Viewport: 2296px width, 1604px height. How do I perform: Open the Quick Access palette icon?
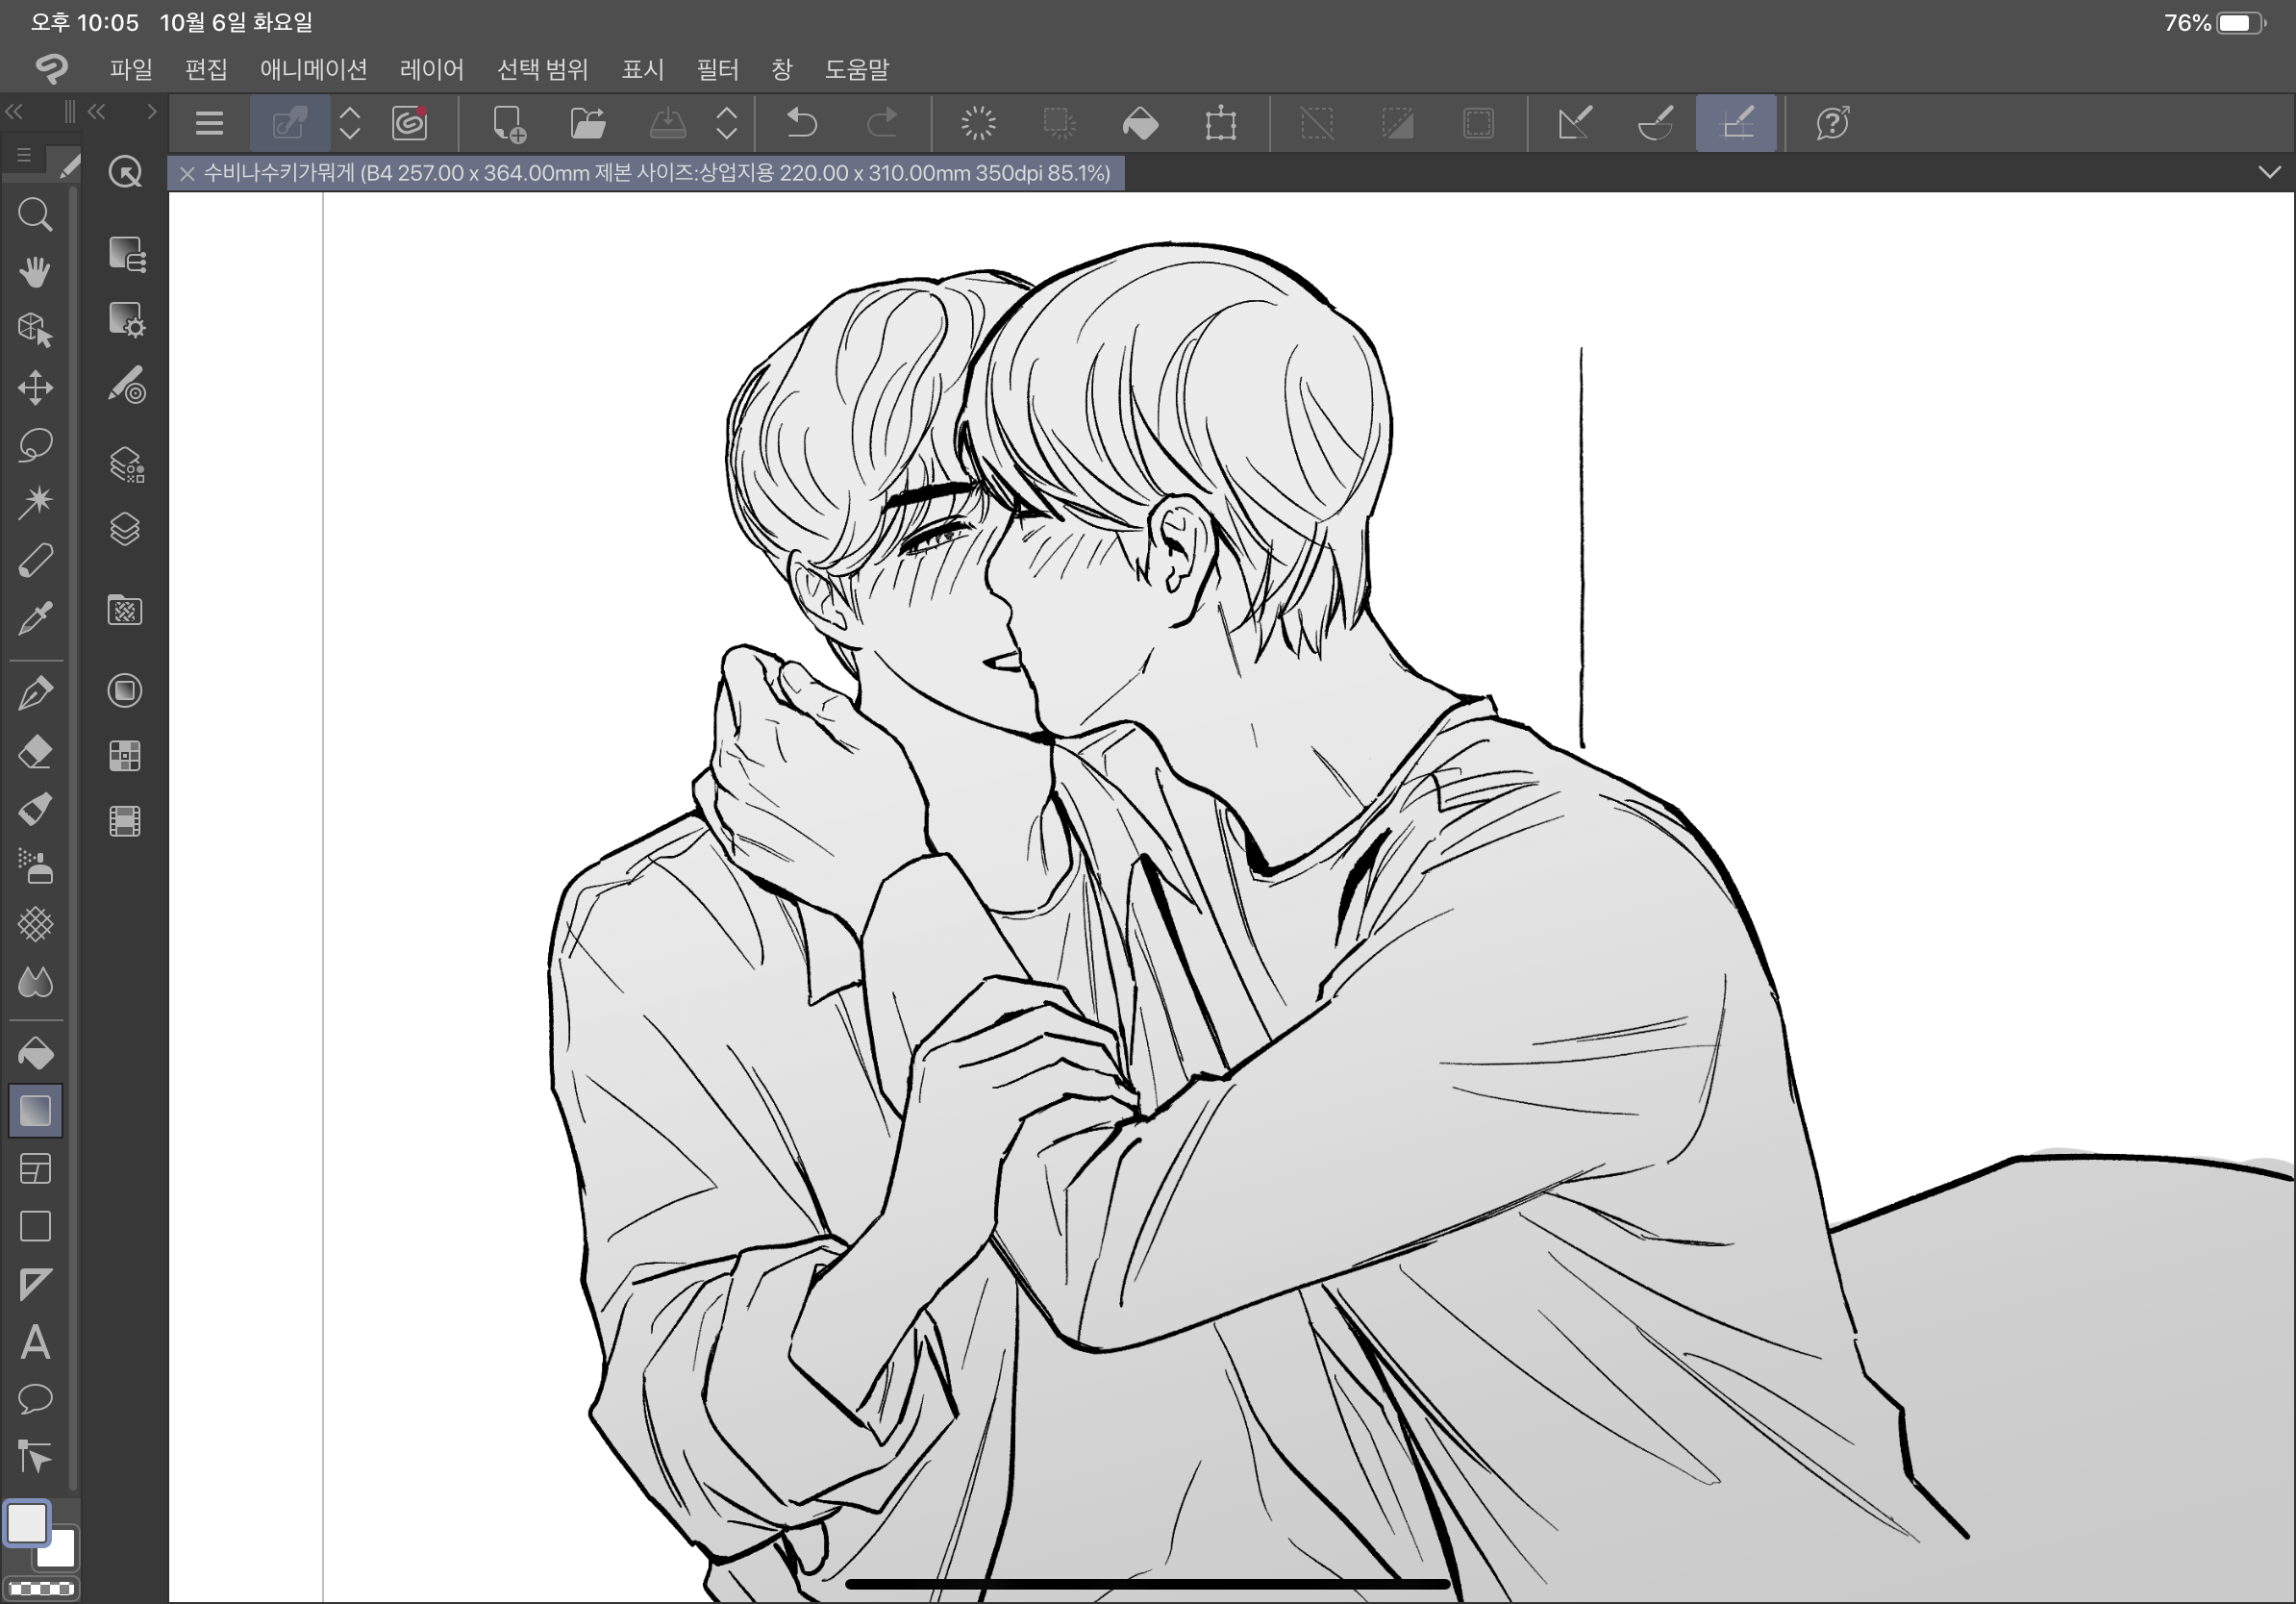125,173
